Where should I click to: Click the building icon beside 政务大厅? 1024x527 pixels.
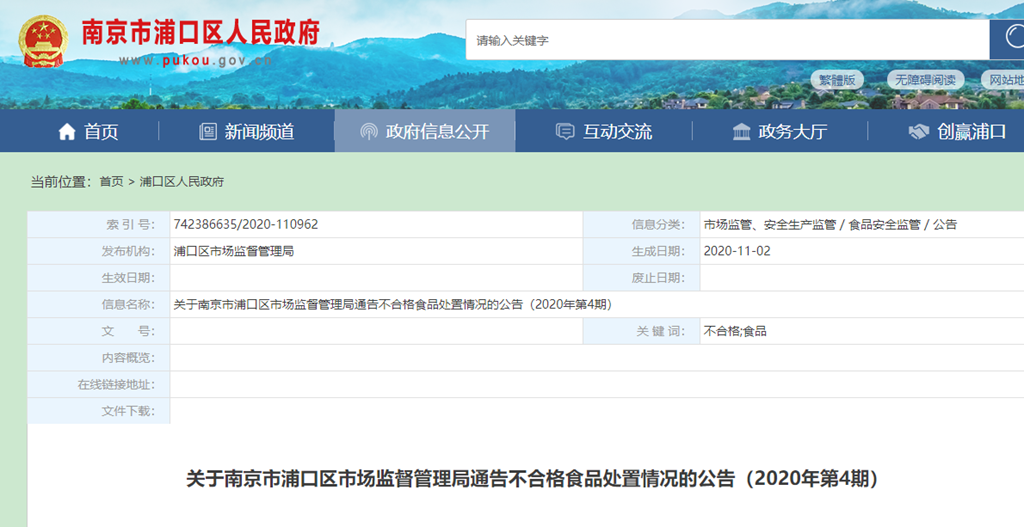click(741, 132)
